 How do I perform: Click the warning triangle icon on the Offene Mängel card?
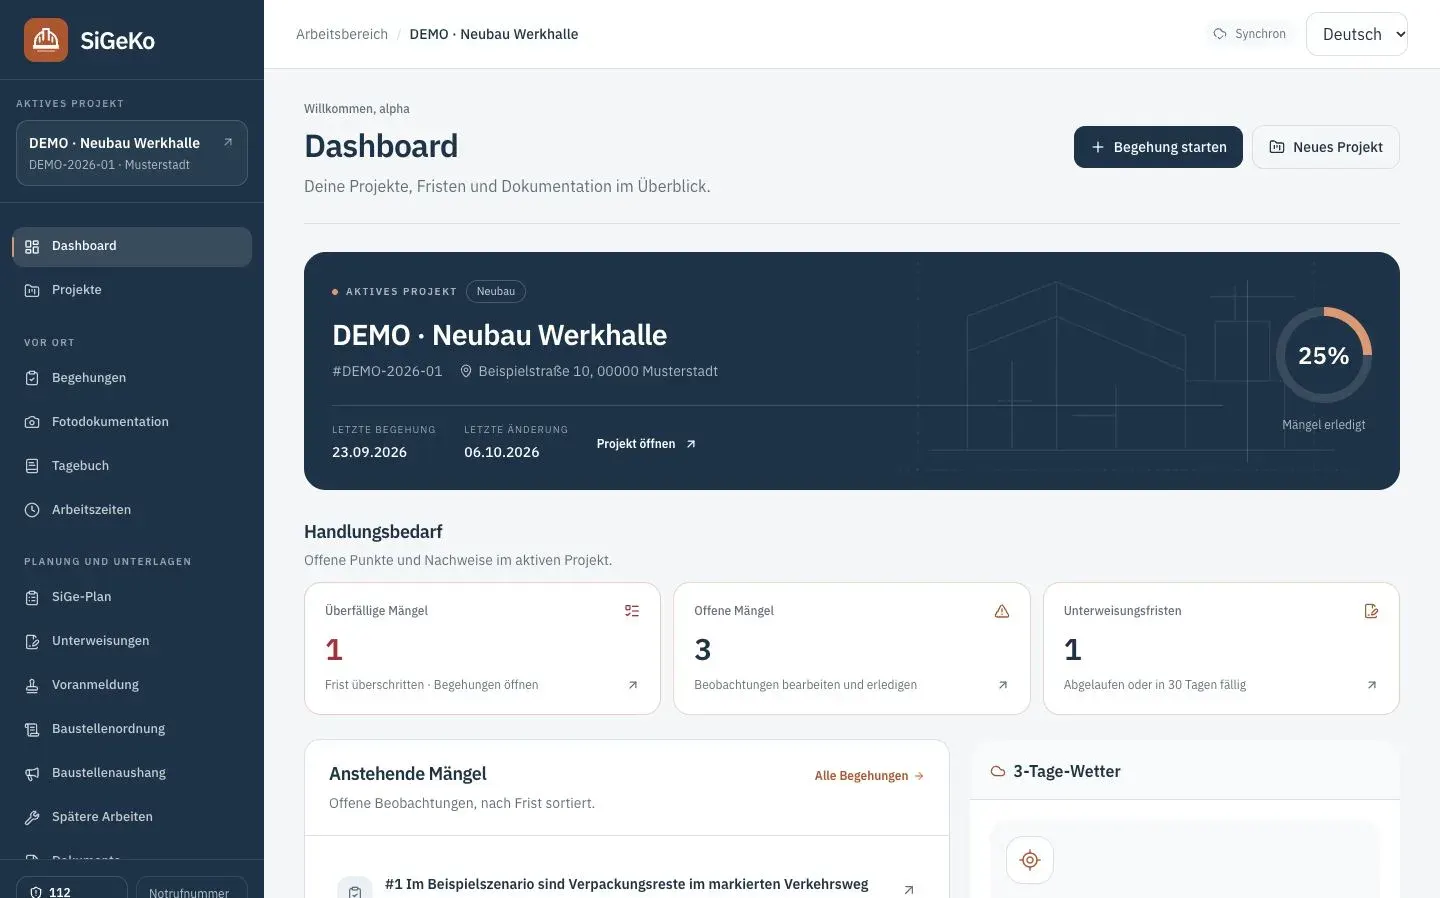pos(1002,611)
